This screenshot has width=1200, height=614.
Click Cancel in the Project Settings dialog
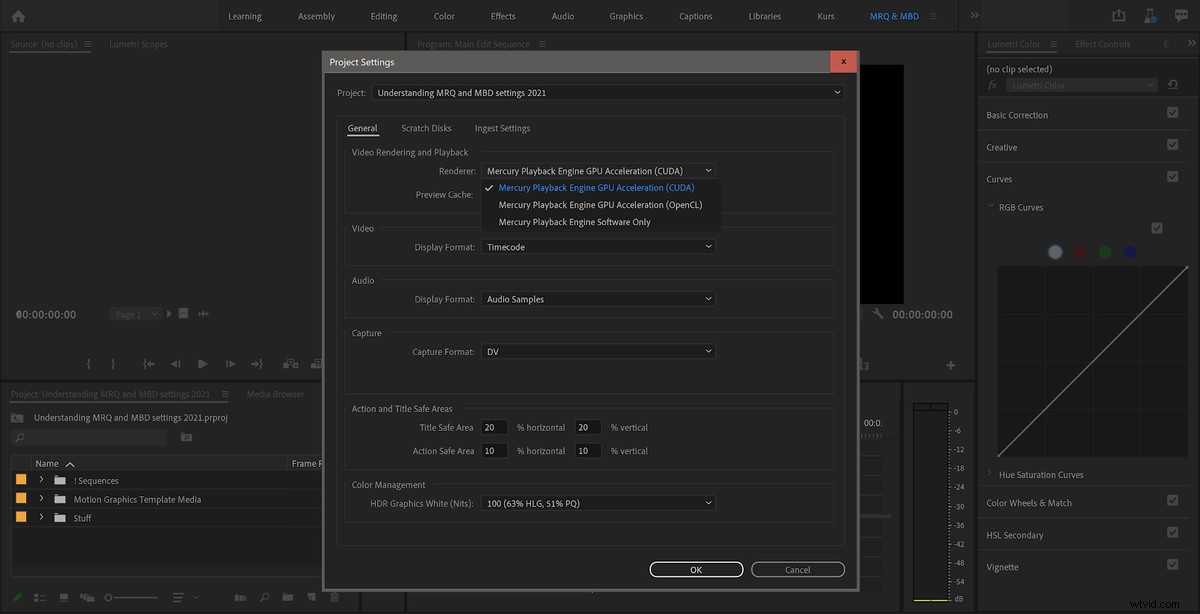[x=797, y=569]
